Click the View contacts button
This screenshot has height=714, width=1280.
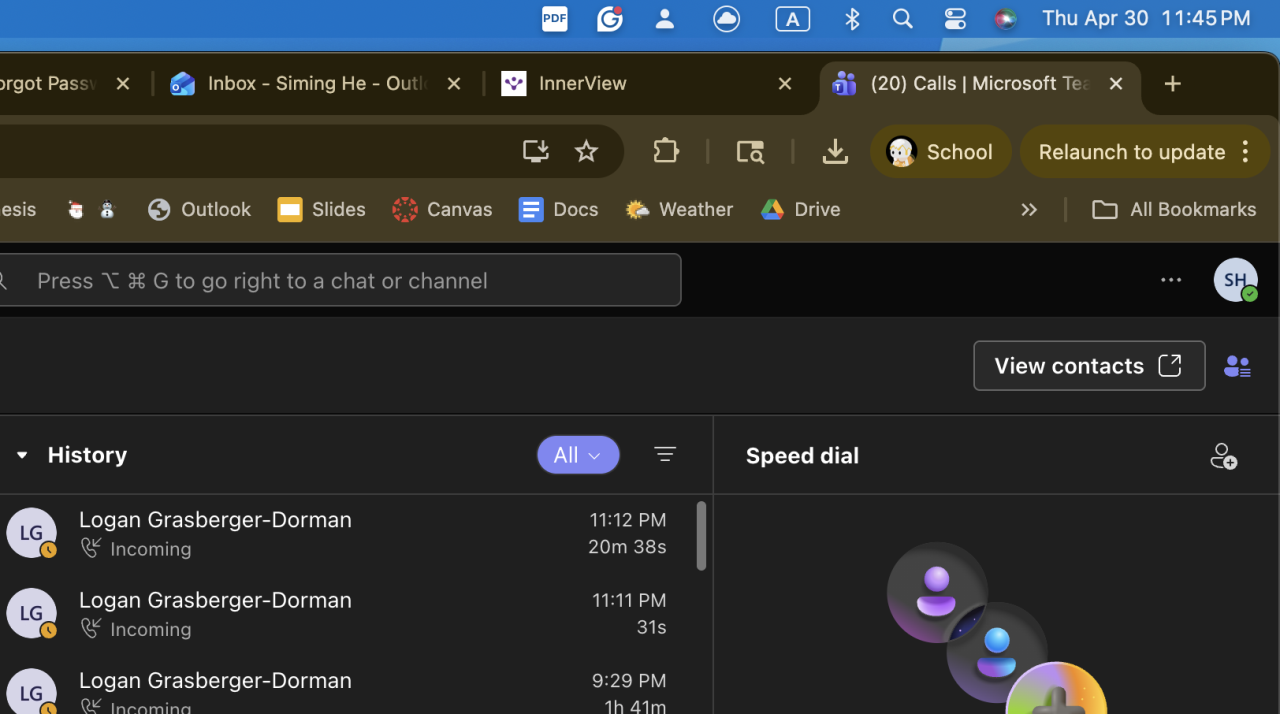pyautogui.click(x=1089, y=366)
